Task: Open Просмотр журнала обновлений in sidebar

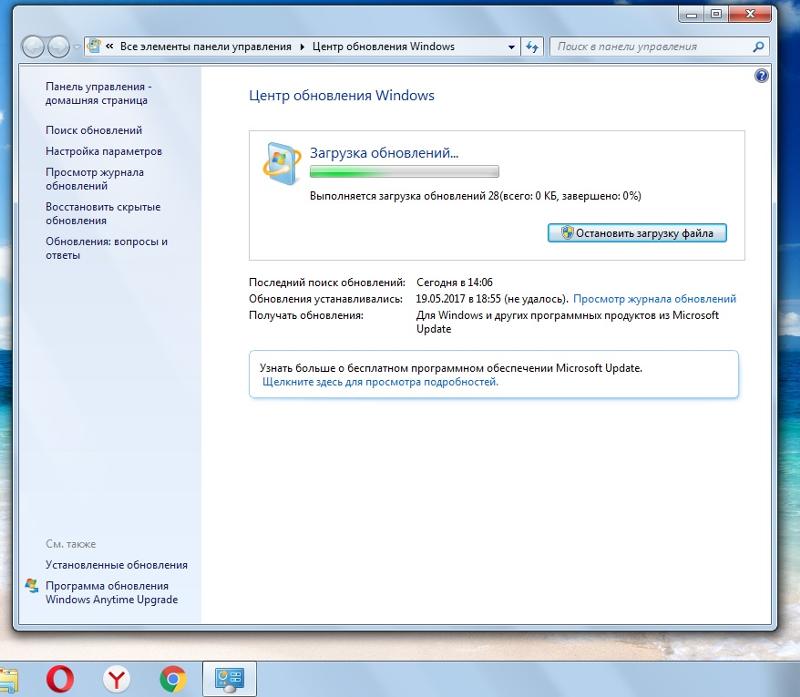Action: pos(95,179)
